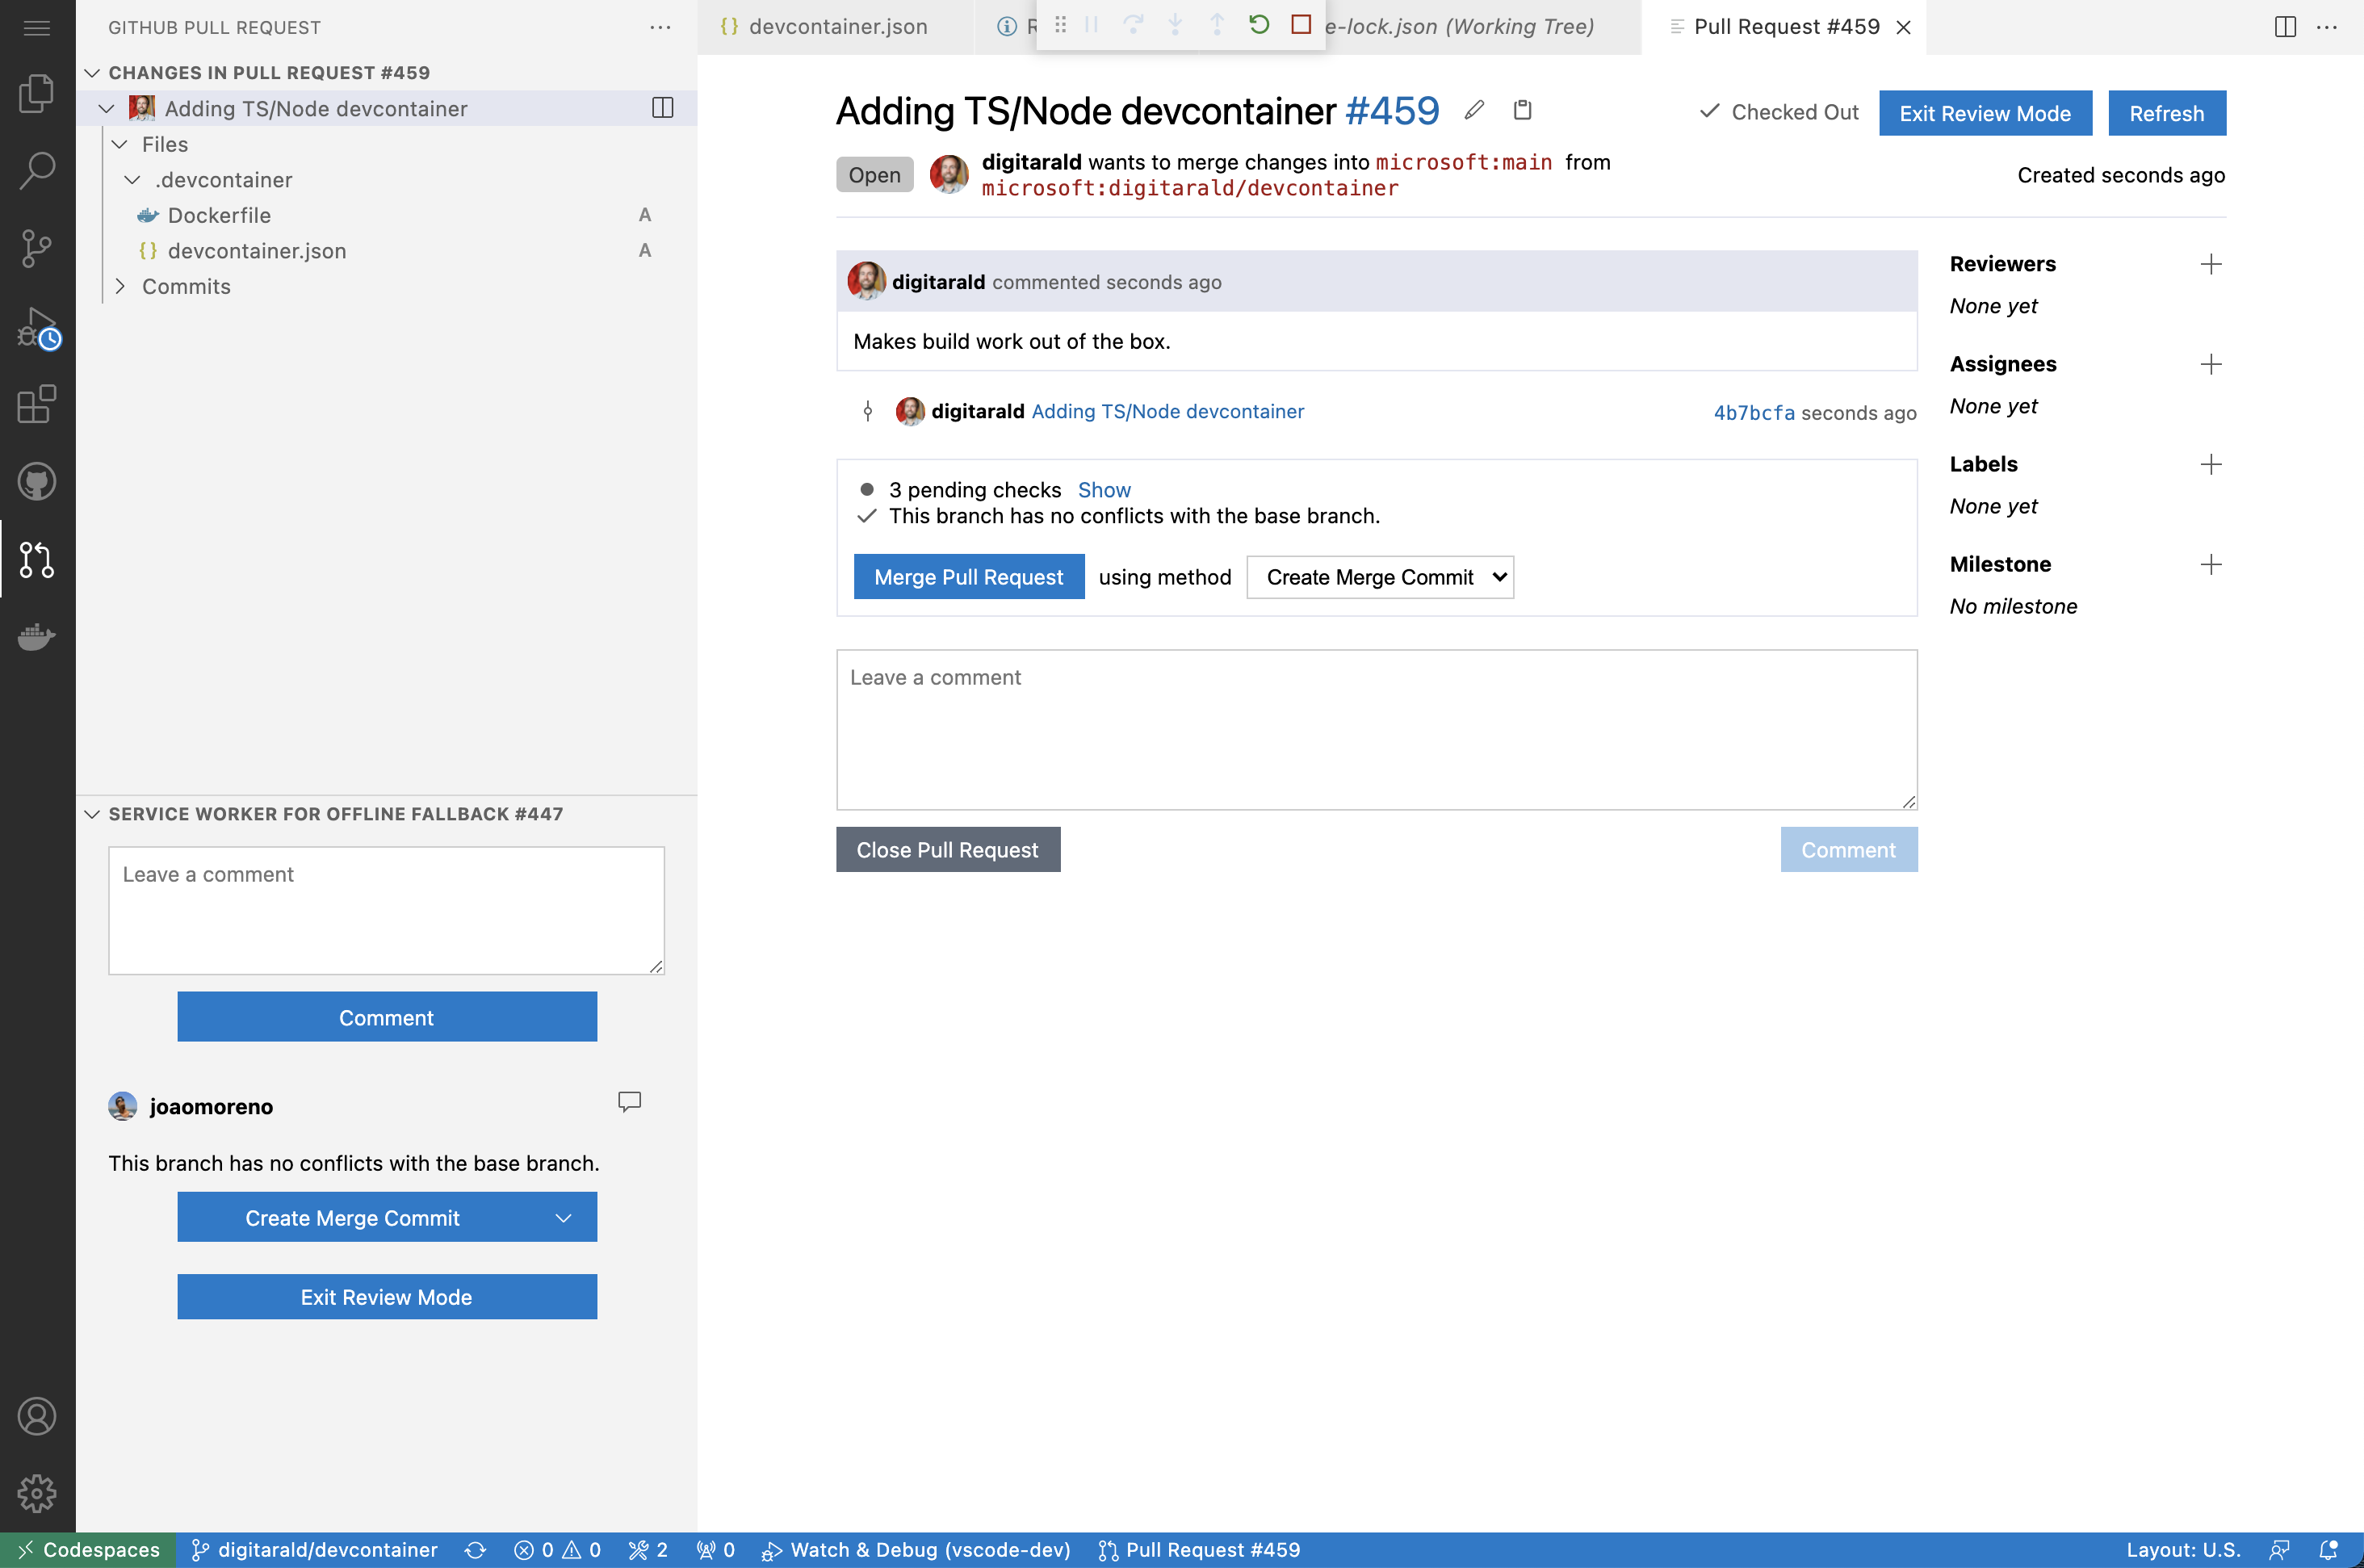Add a reviewer with plus icon

(x=2211, y=264)
